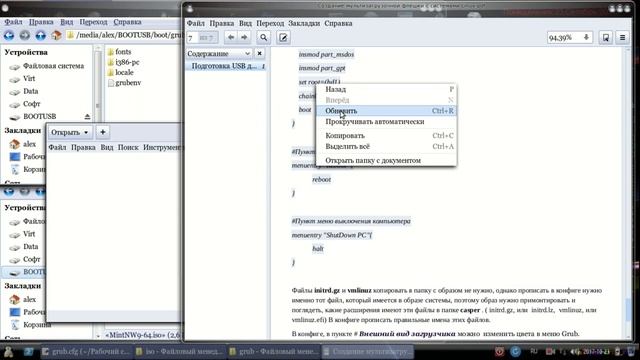Choose Выделить всё in context menu
Screen dimensions: 640x360
coord(386,146)
